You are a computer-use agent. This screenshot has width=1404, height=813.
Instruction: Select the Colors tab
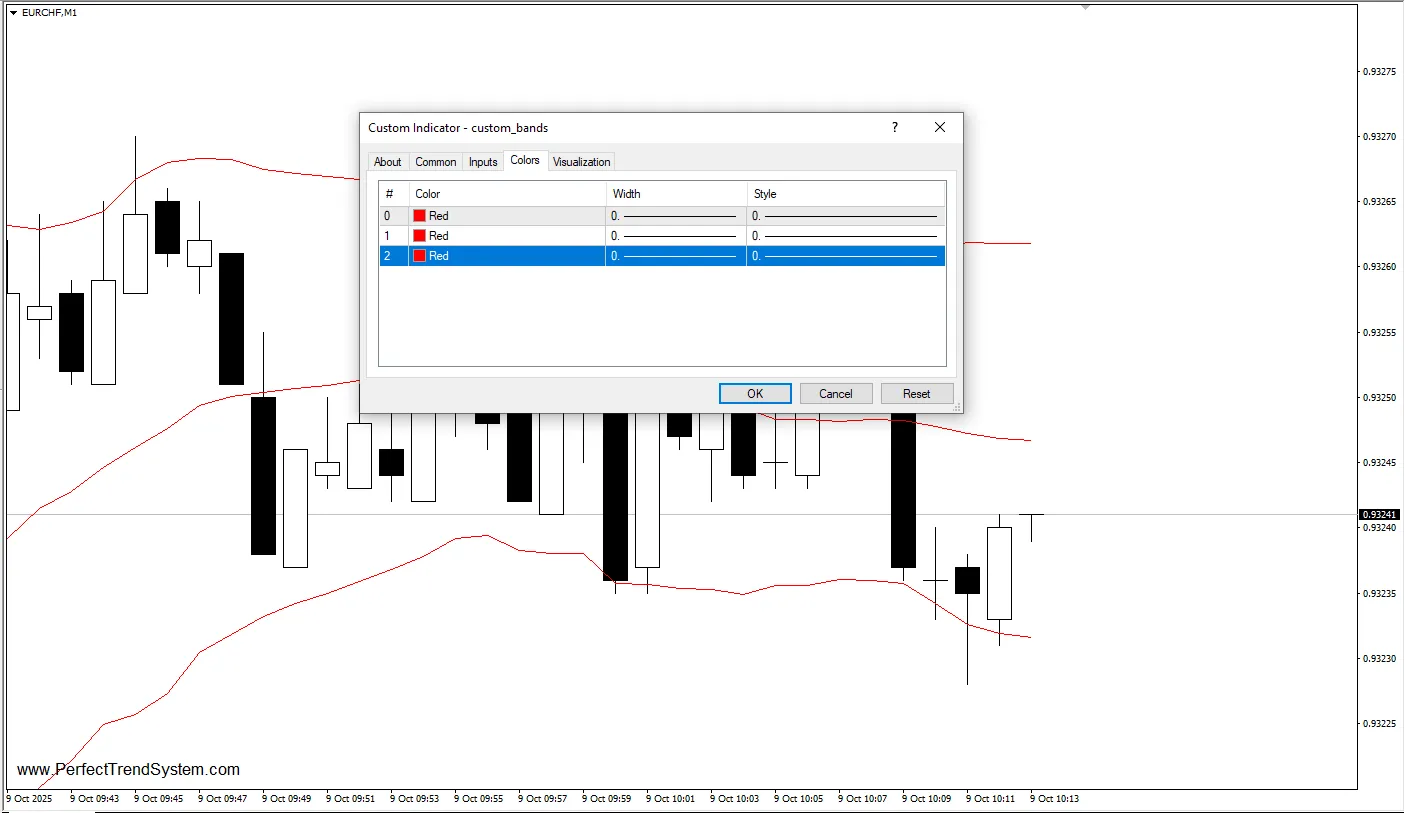[525, 160]
